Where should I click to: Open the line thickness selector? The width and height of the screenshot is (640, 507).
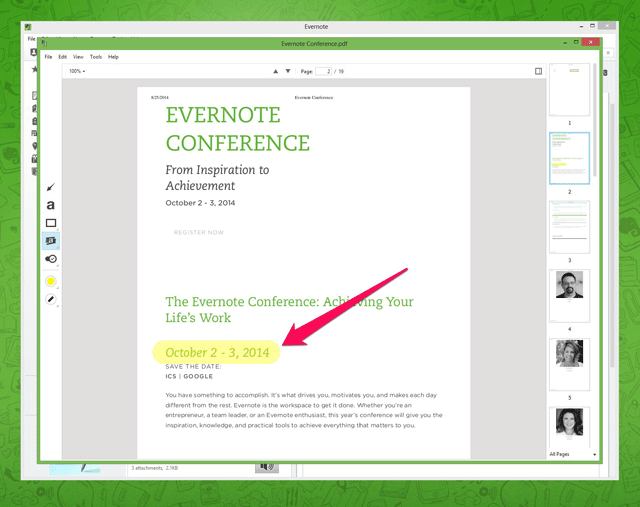pos(51,299)
